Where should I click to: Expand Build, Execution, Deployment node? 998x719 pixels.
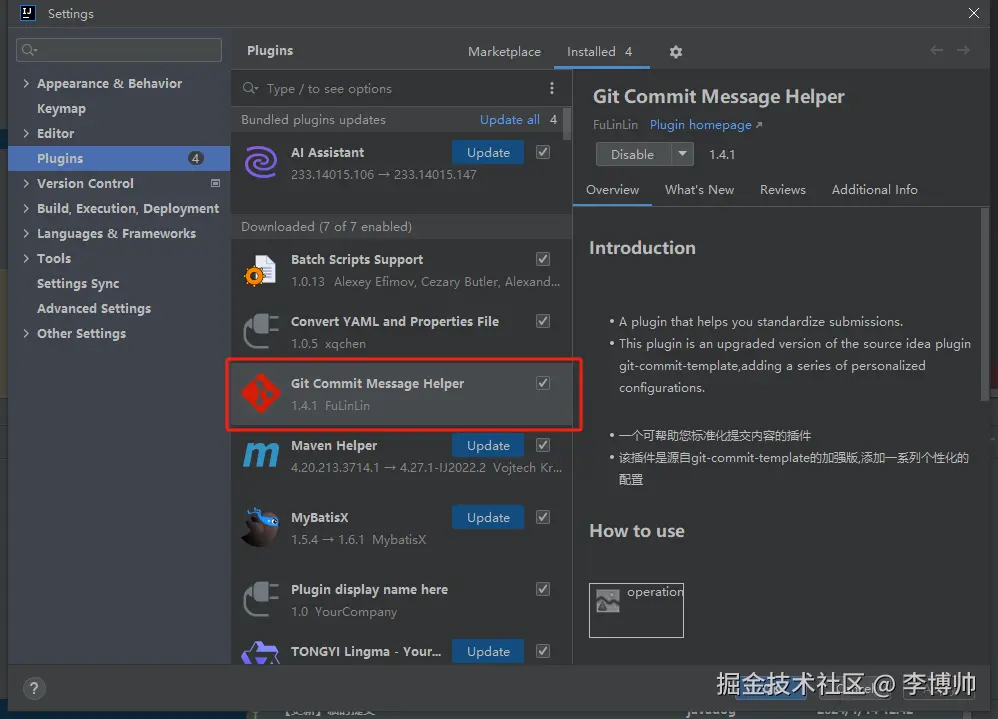click(26, 208)
